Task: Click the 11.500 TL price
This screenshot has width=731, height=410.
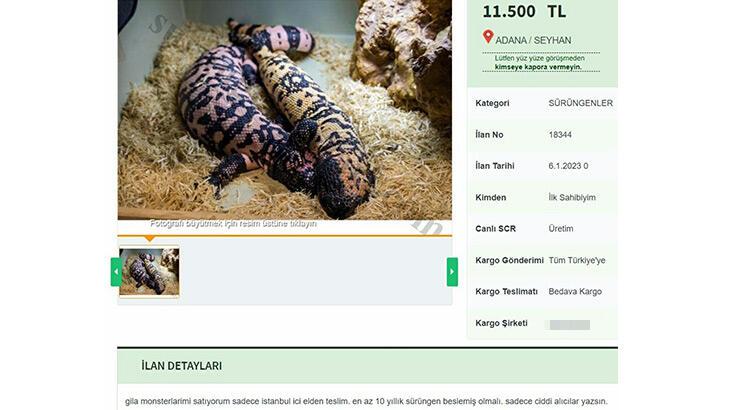Action: point(524,12)
